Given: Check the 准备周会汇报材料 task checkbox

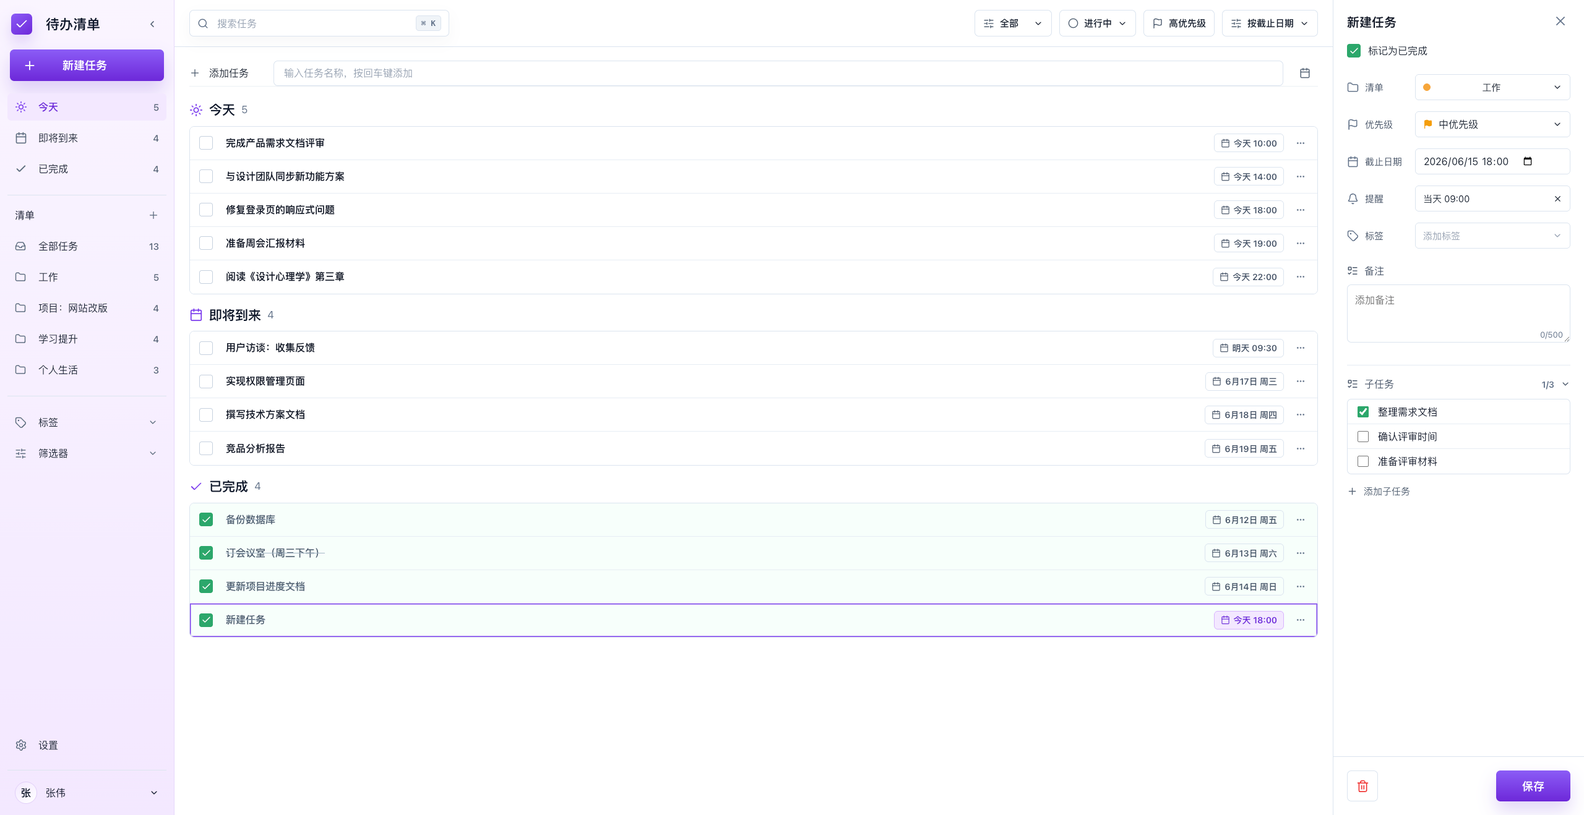Looking at the screenshot, I should [x=206, y=243].
